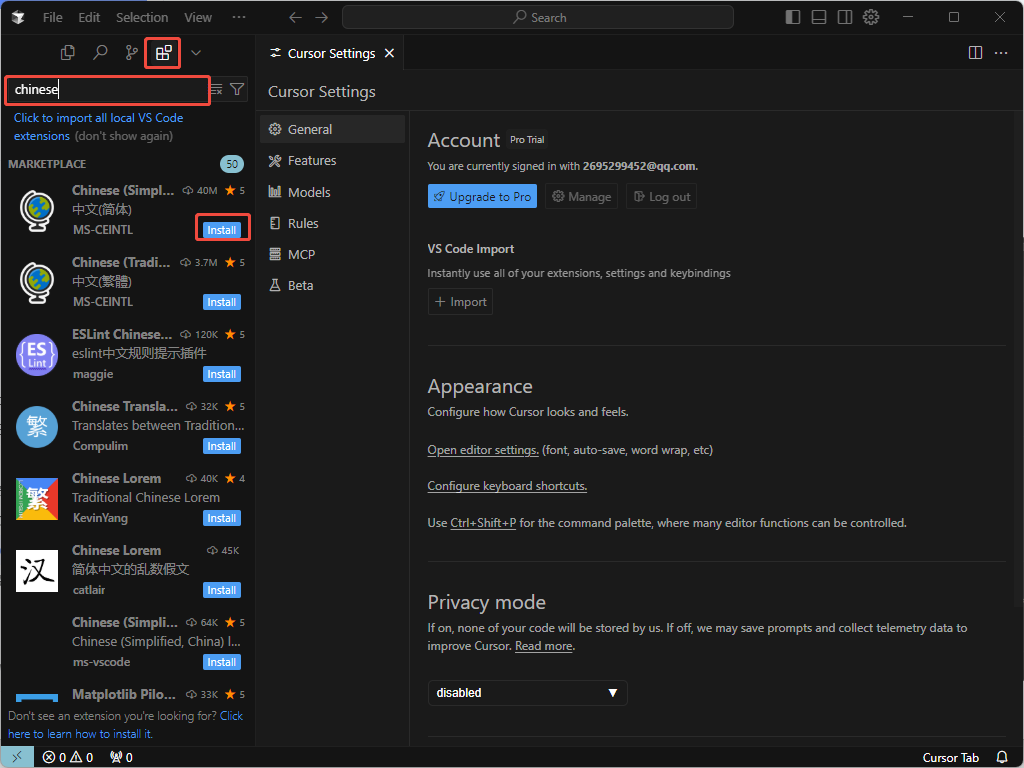This screenshot has width=1024, height=768.
Task: Expand the additional views chevron in sidebar
Action: point(195,53)
